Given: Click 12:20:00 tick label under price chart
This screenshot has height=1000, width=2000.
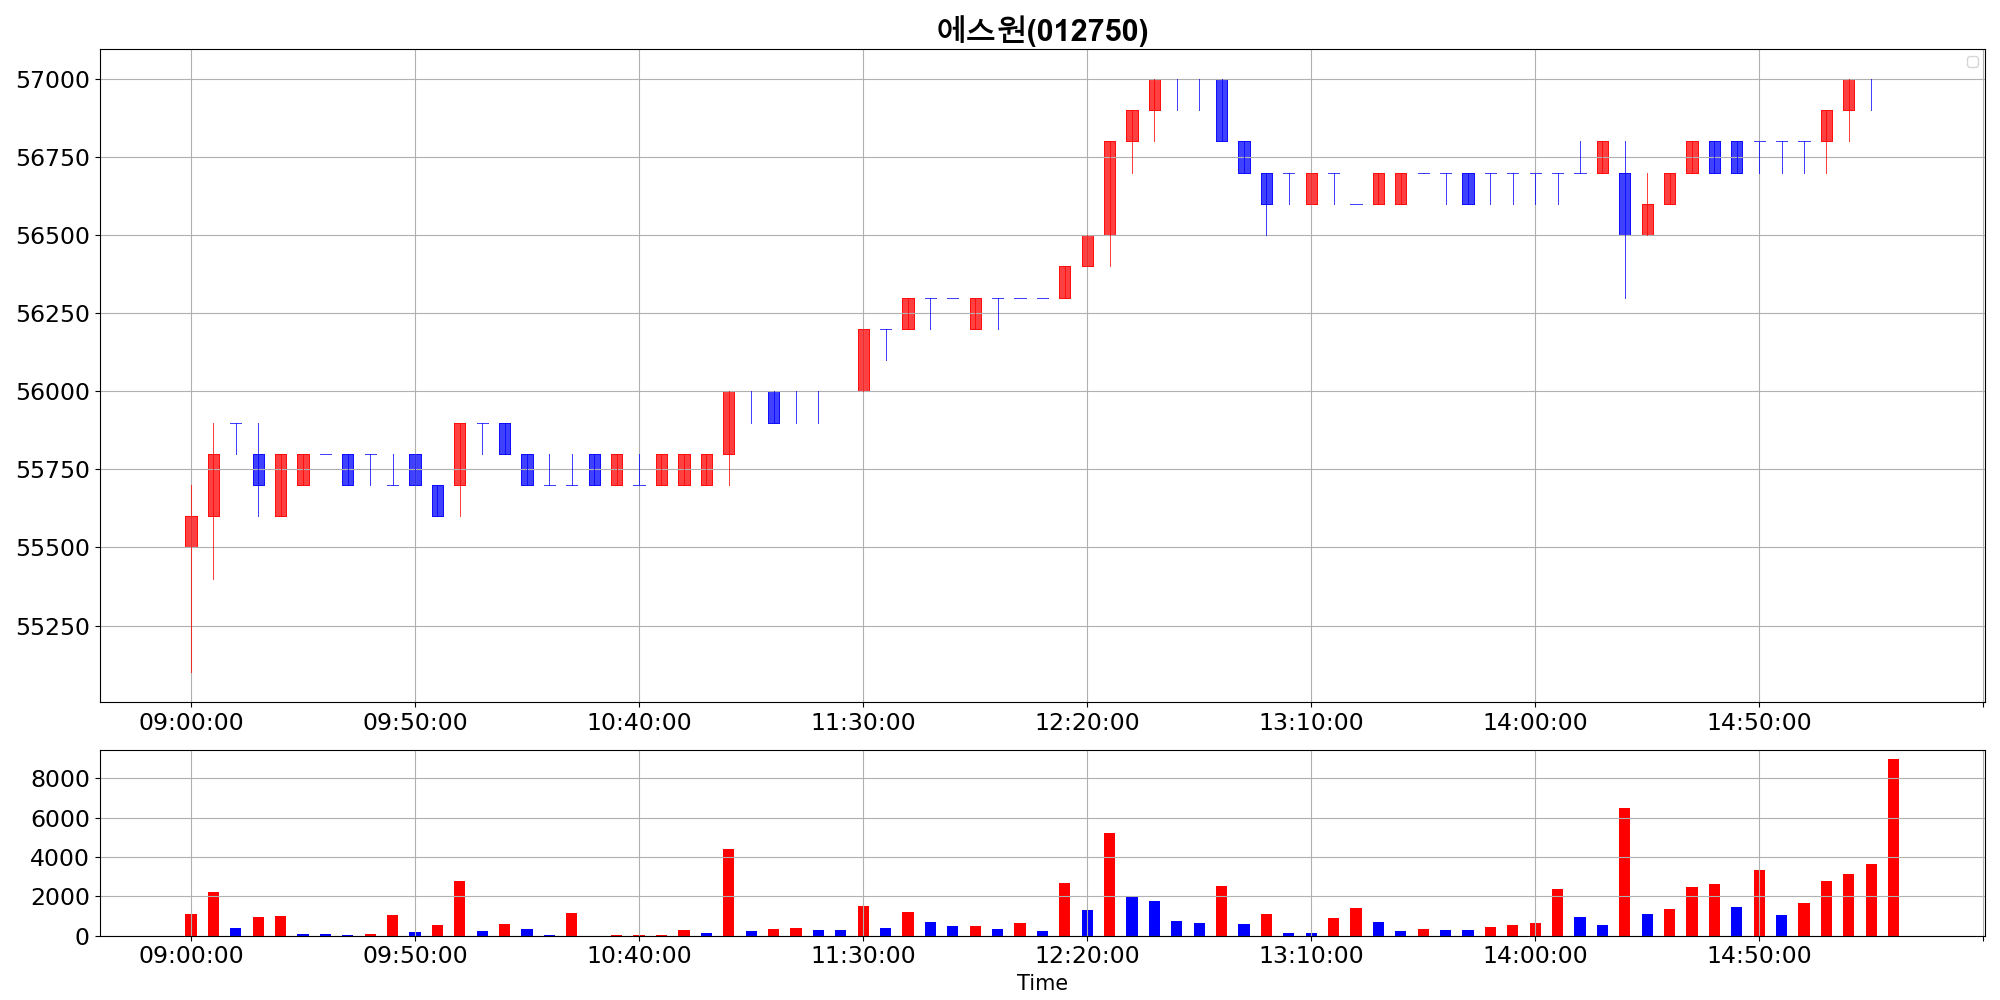Looking at the screenshot, I should (1087, 722).
